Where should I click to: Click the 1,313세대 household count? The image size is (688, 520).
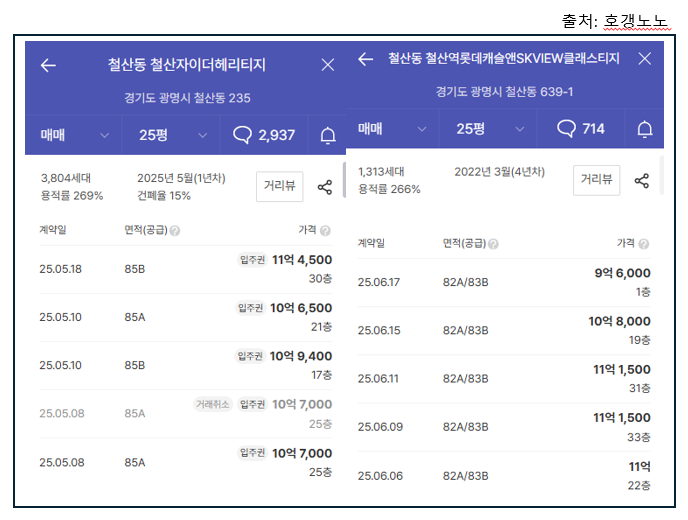point(381,172)
